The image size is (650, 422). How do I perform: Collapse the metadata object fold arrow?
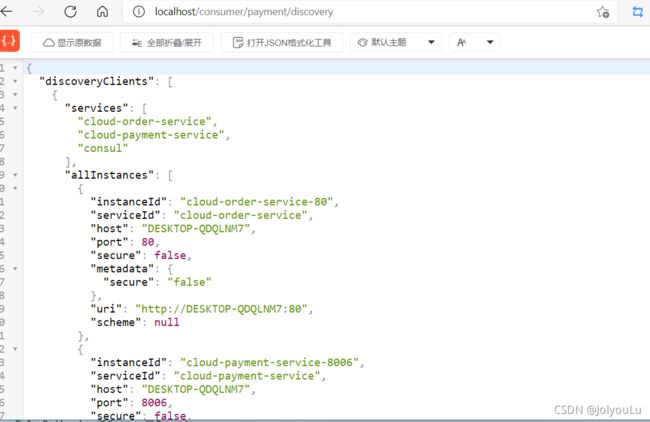pyautogui.click(x=15, y=269)
